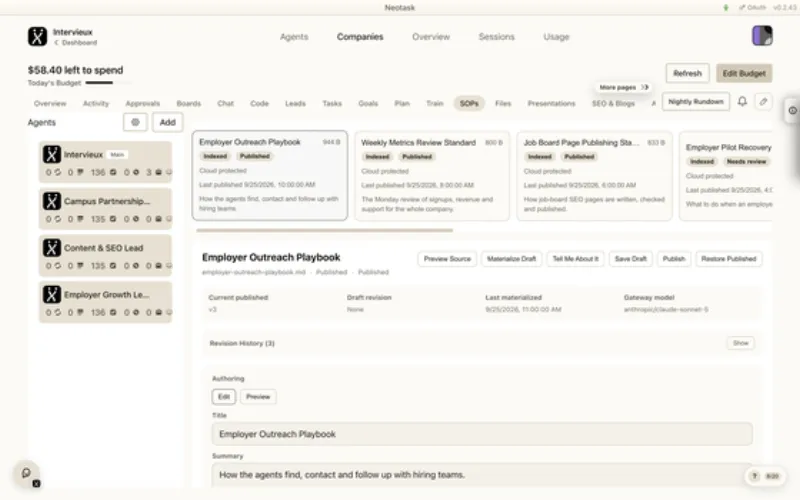Show the Revision History section
The height and width of the screenshot is (500, 800).
coord(740,343)
